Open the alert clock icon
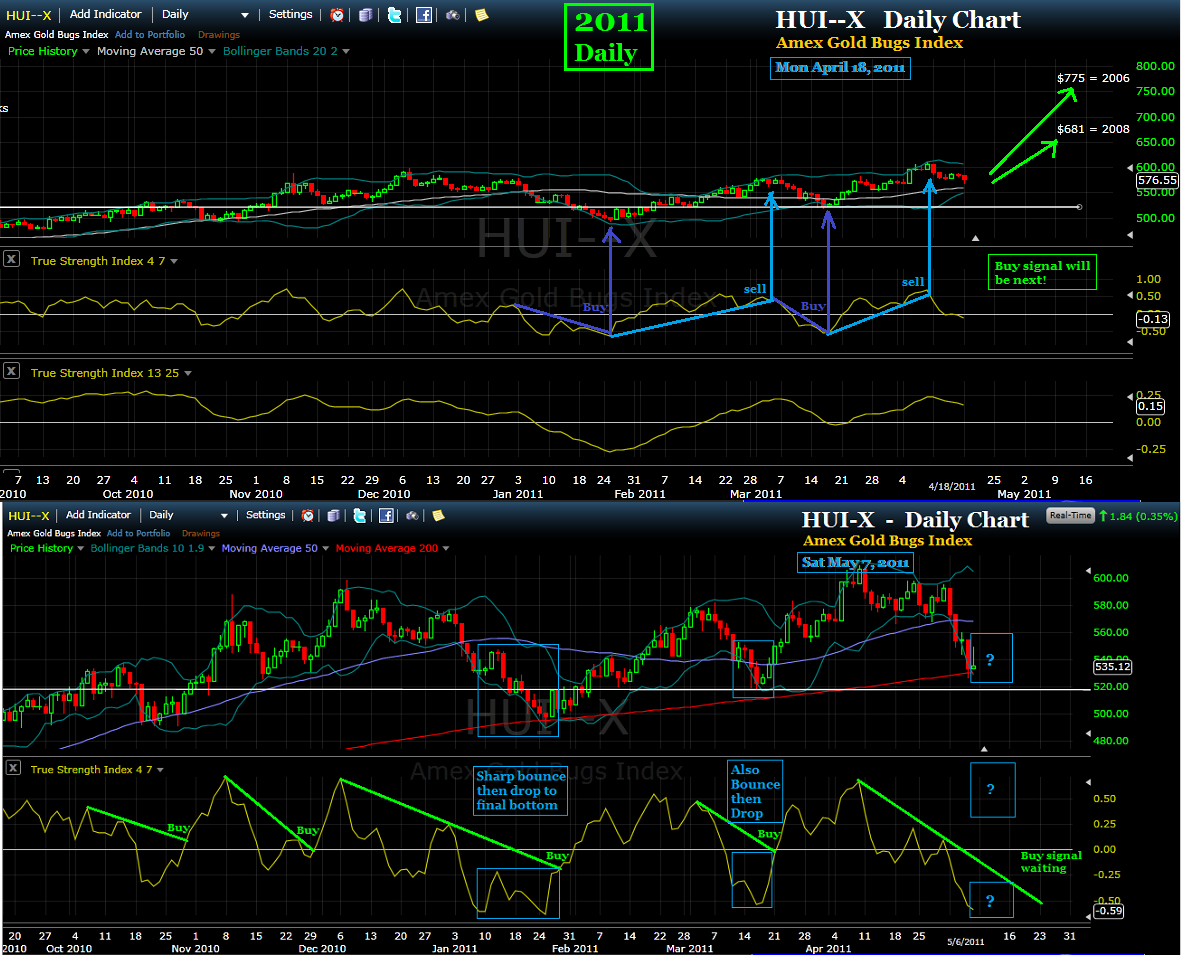Image resolution: width=1181 pixels, height=955 pixels. click(x=336, y=14)
